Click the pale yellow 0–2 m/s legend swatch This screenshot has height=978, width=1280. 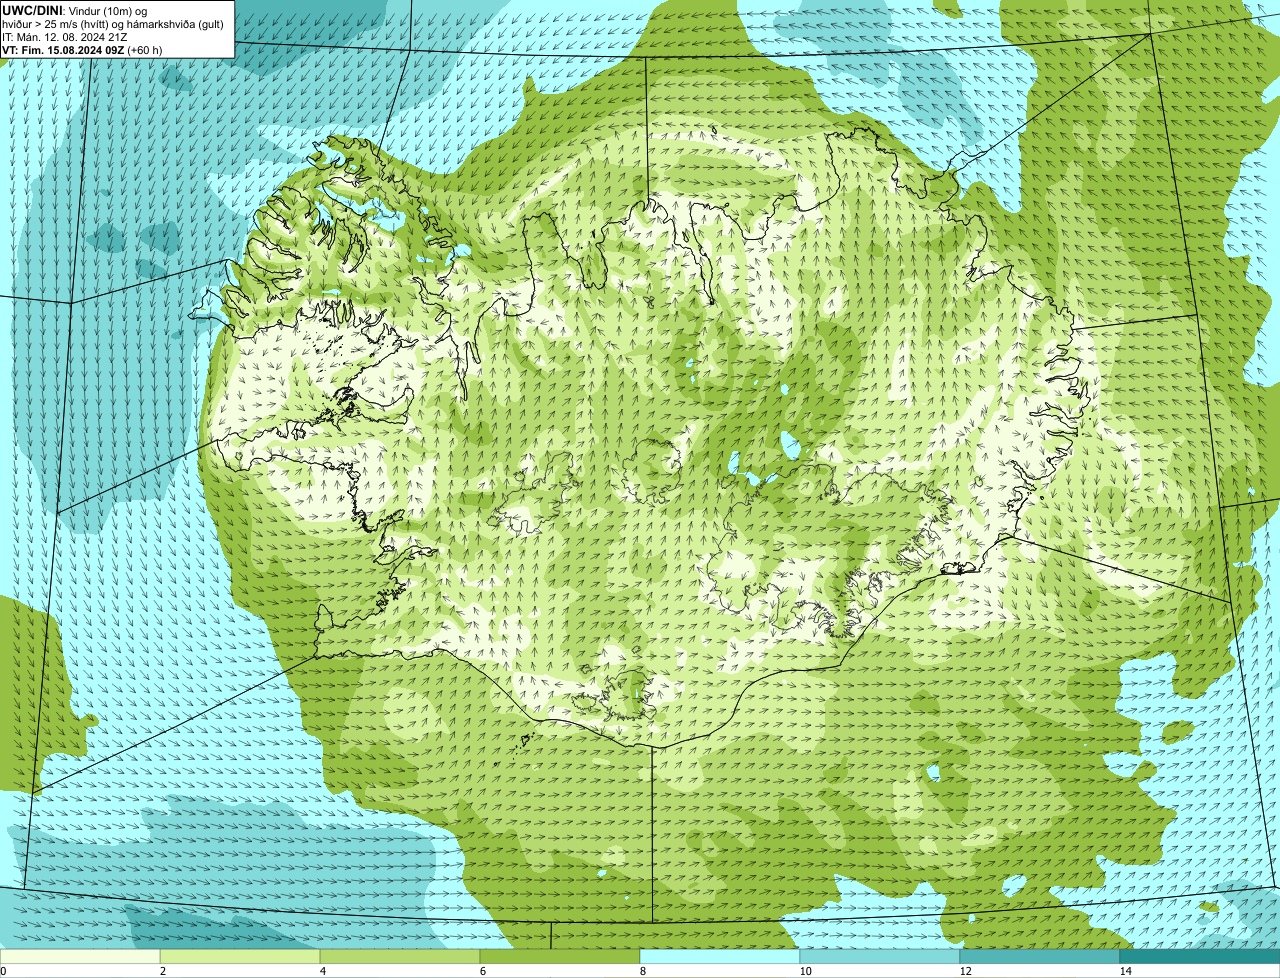tap(80, 956)
